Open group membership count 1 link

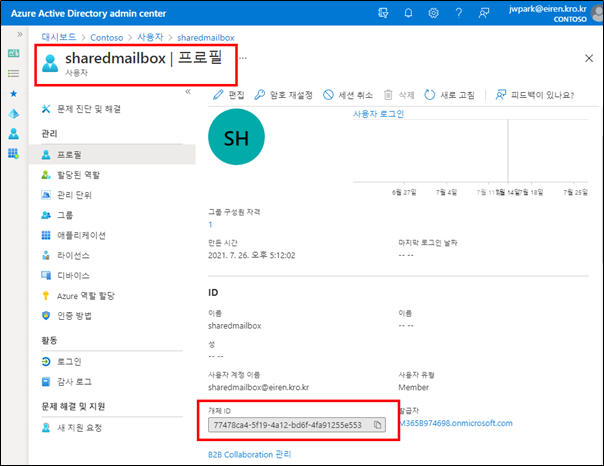tap(210, 225)
